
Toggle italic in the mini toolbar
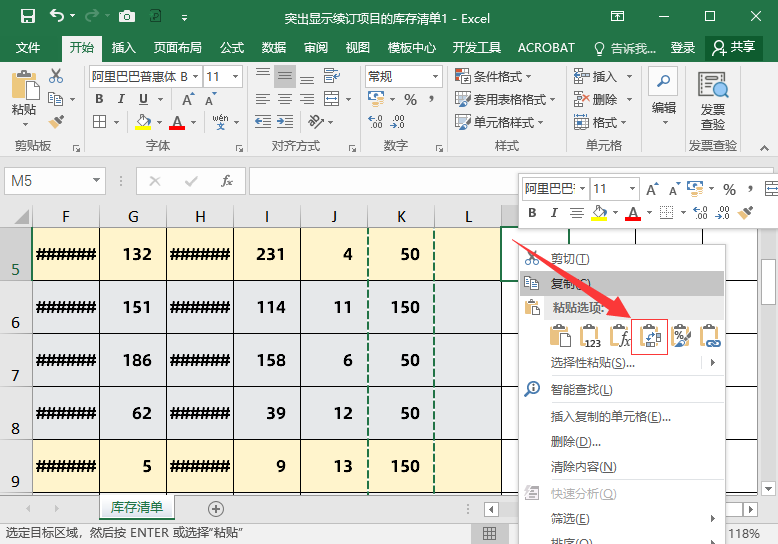[x=553, y=213]
